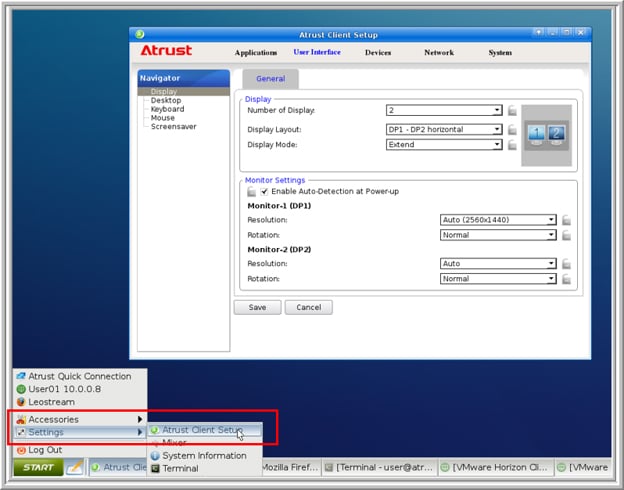Switch to the User Interface tab

(x=317, y=52)
